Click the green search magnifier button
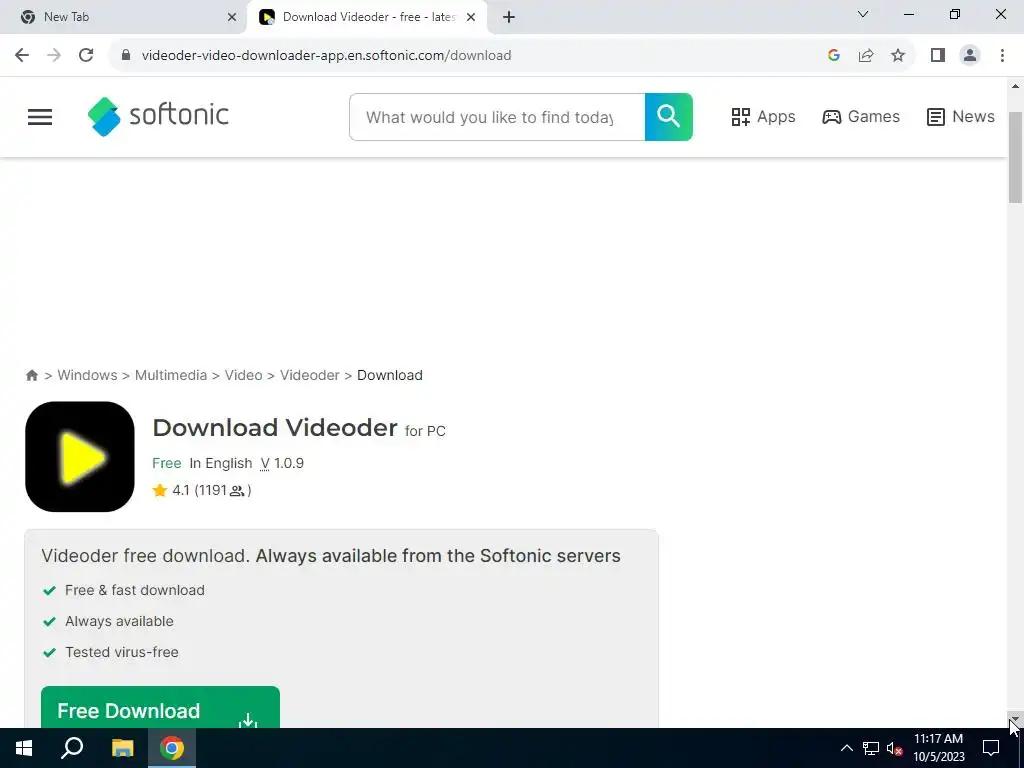The height and width of the screenshot is (768, 1024). tap(668, 117)
